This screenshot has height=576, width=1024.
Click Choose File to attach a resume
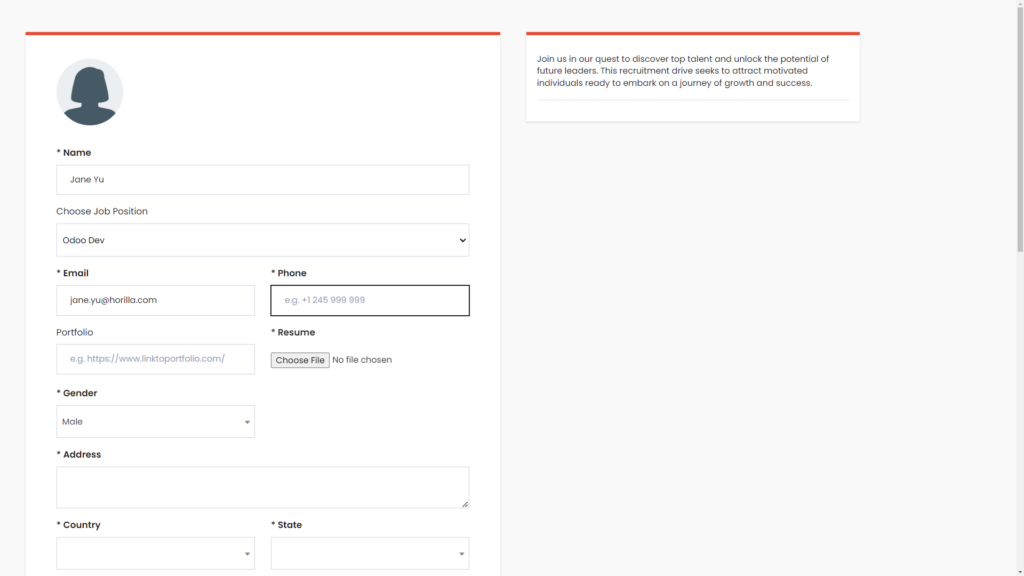click(300, 359)
